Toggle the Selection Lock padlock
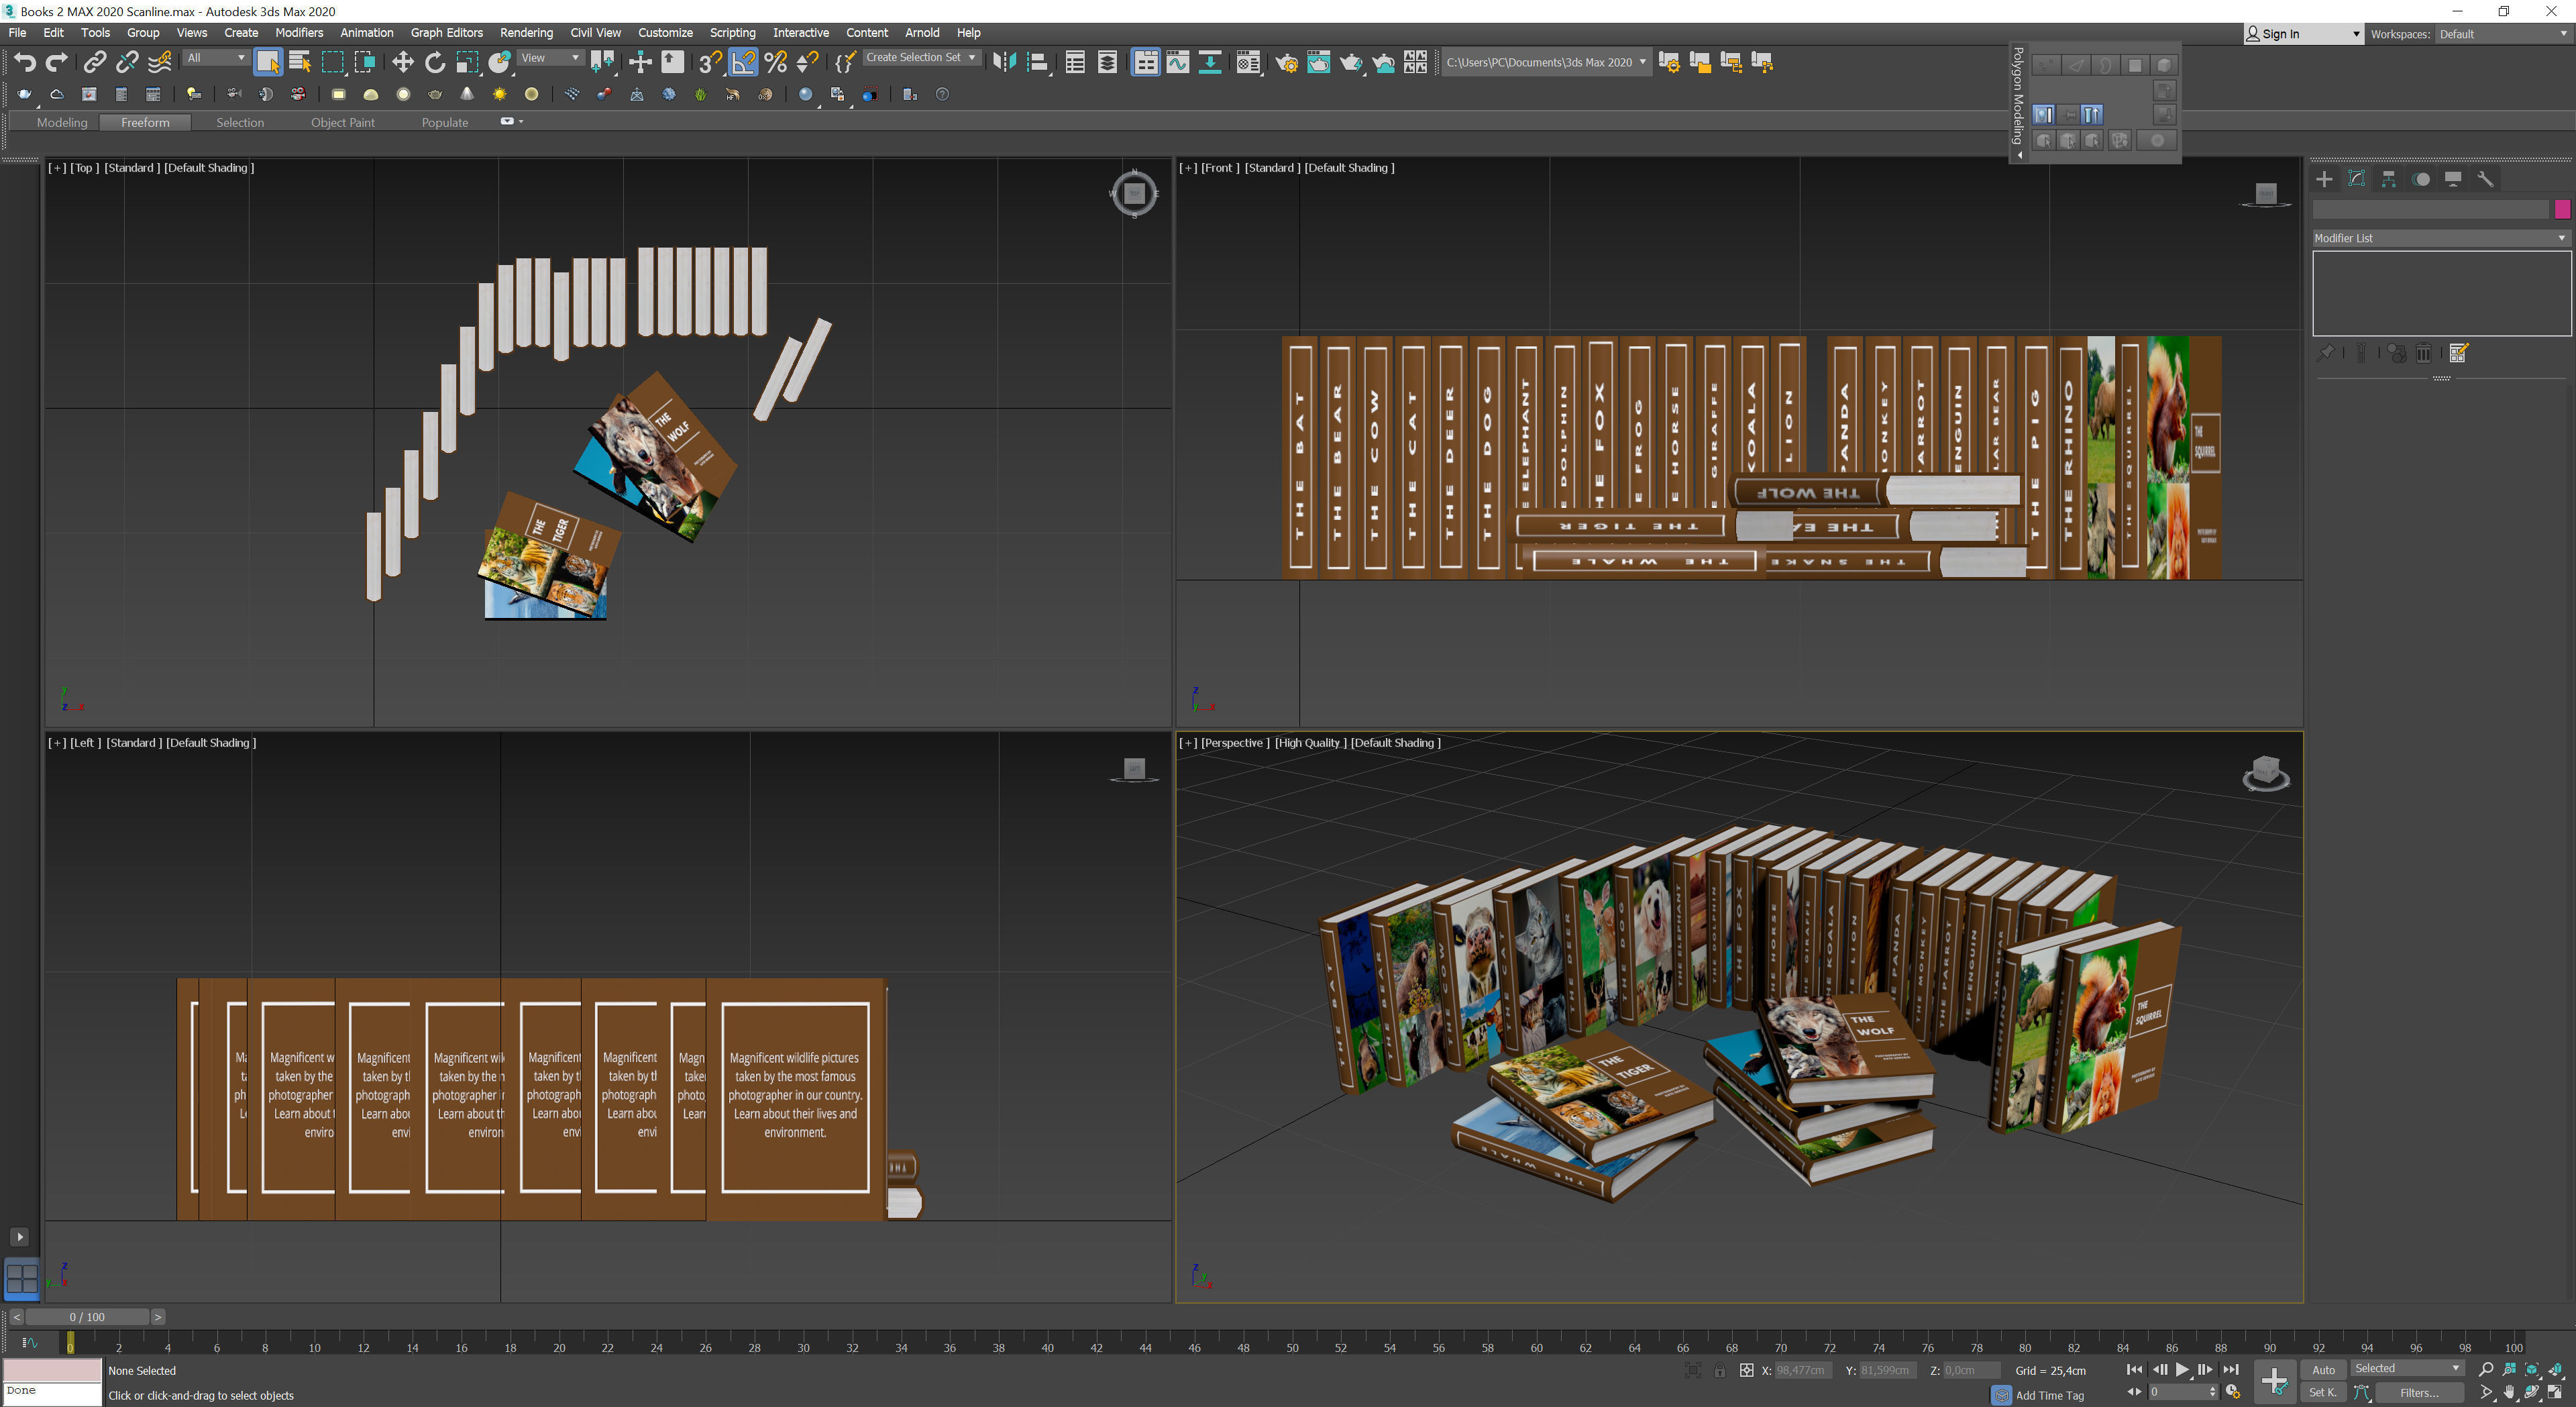 click(1719, 1370)
